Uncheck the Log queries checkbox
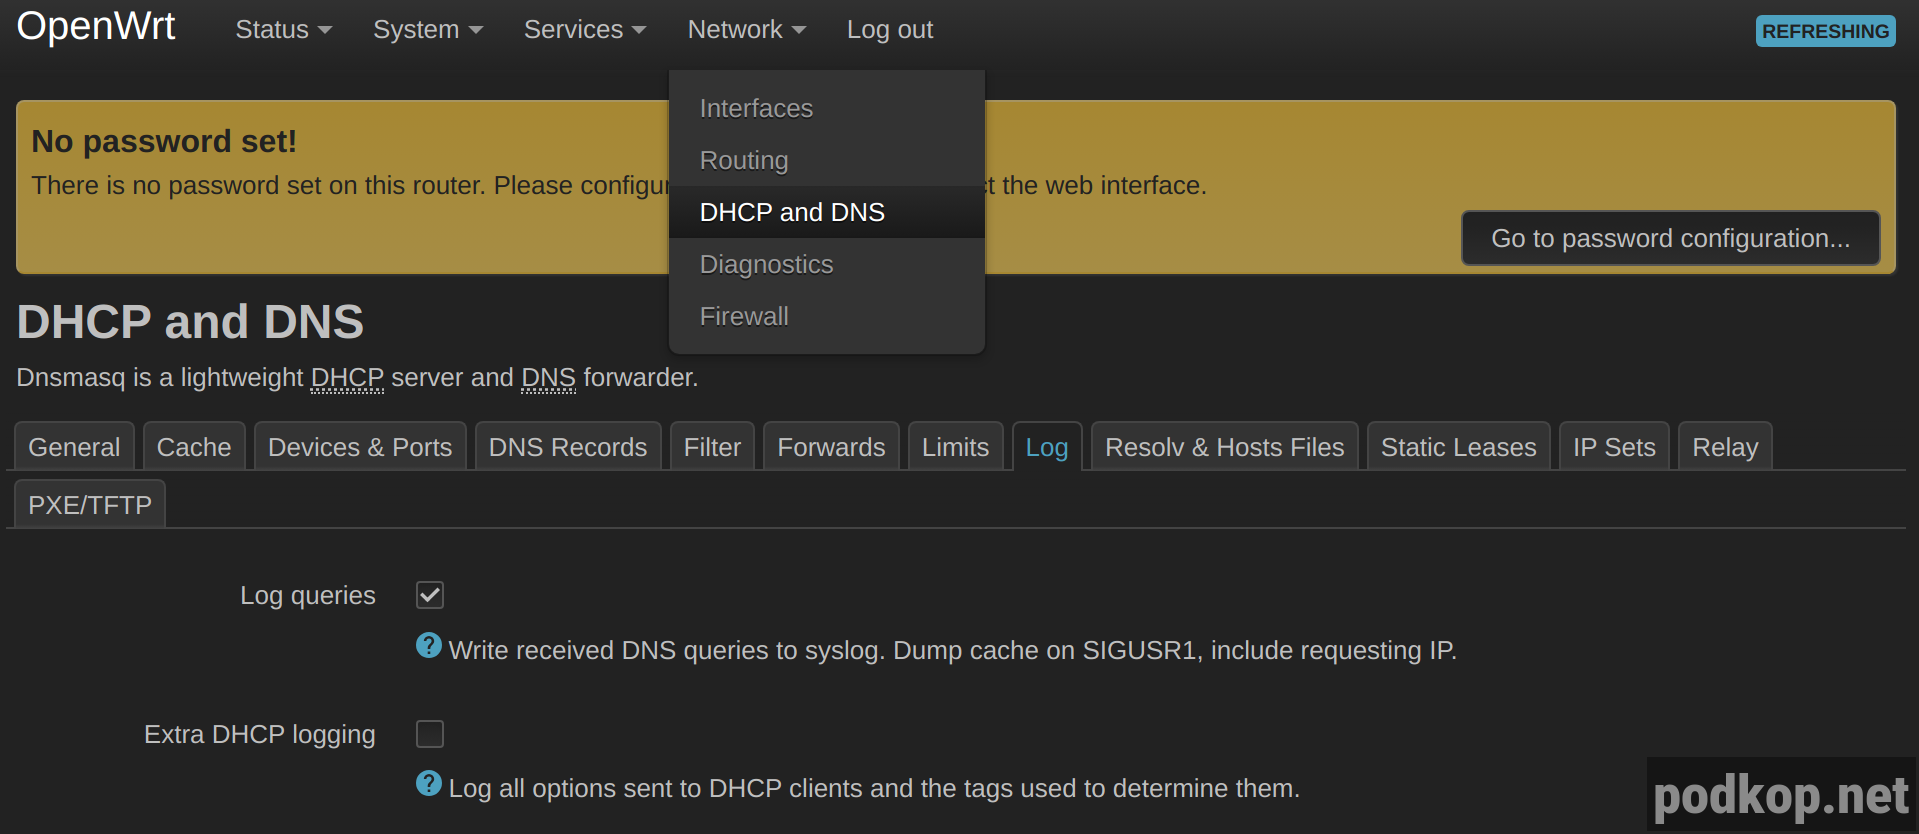1919x834 pixels. click(430, 595)
